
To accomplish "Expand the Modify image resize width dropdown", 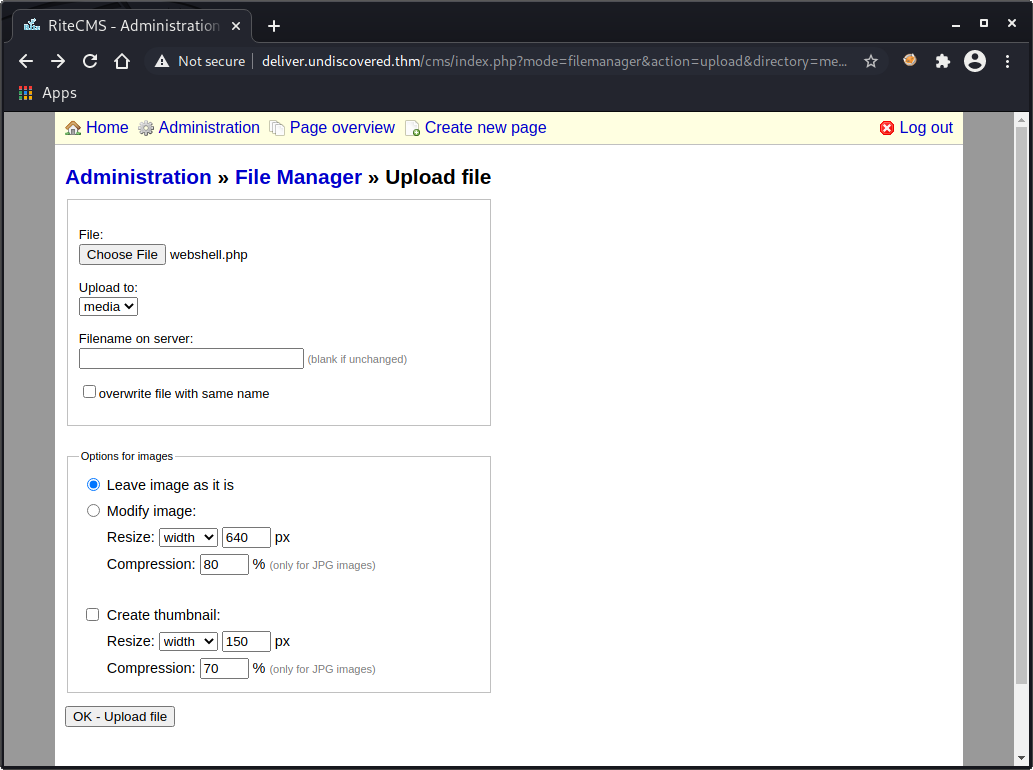I will (188, 537).
